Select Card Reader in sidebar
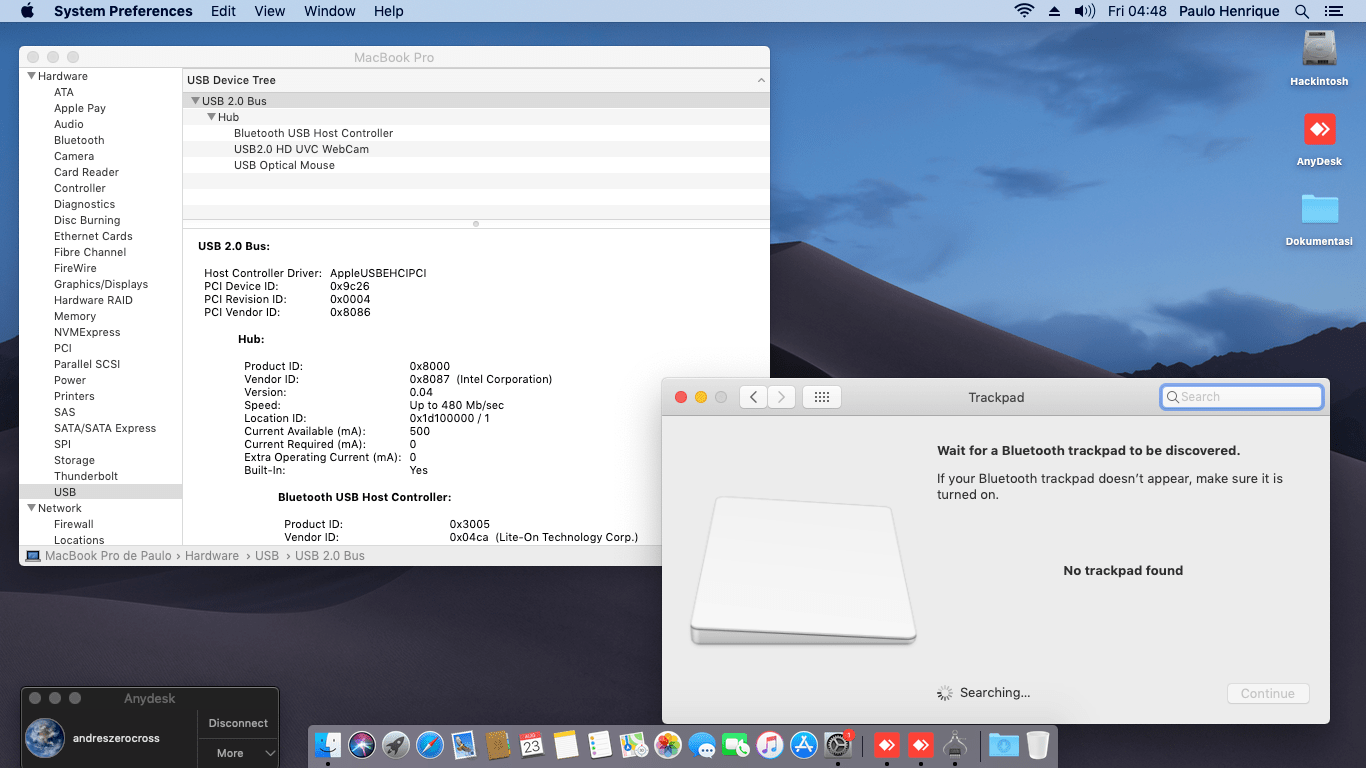1366x768 pixels. tap(86, 172)
